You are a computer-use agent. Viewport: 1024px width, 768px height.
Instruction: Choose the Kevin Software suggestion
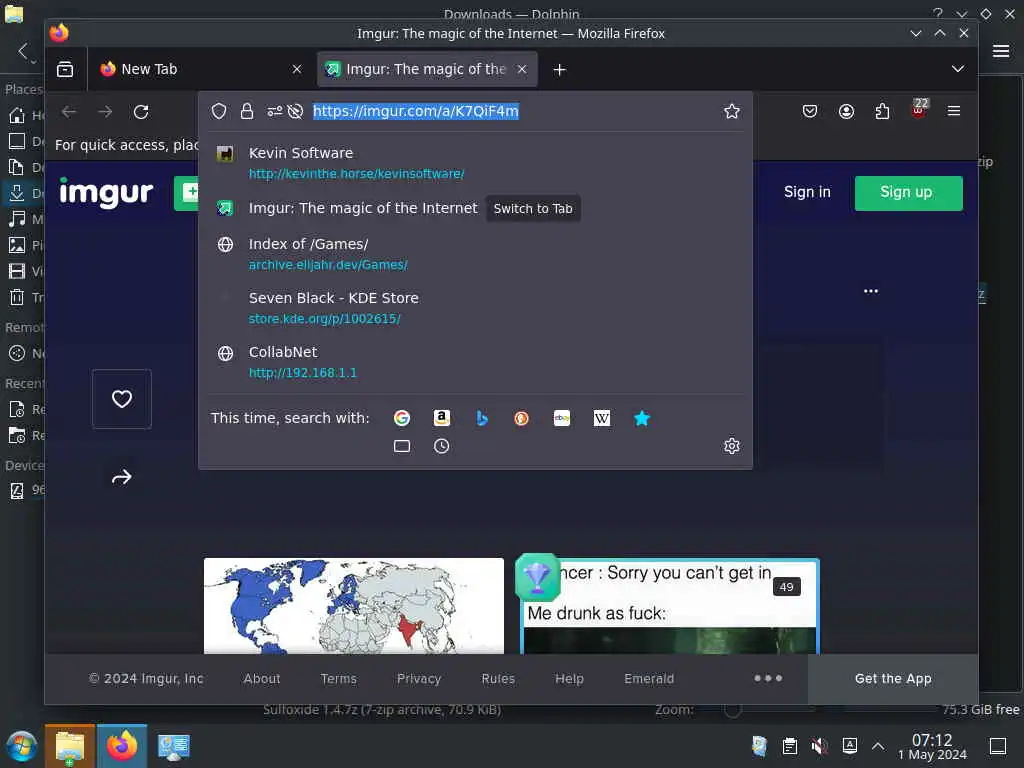(475, 163)
